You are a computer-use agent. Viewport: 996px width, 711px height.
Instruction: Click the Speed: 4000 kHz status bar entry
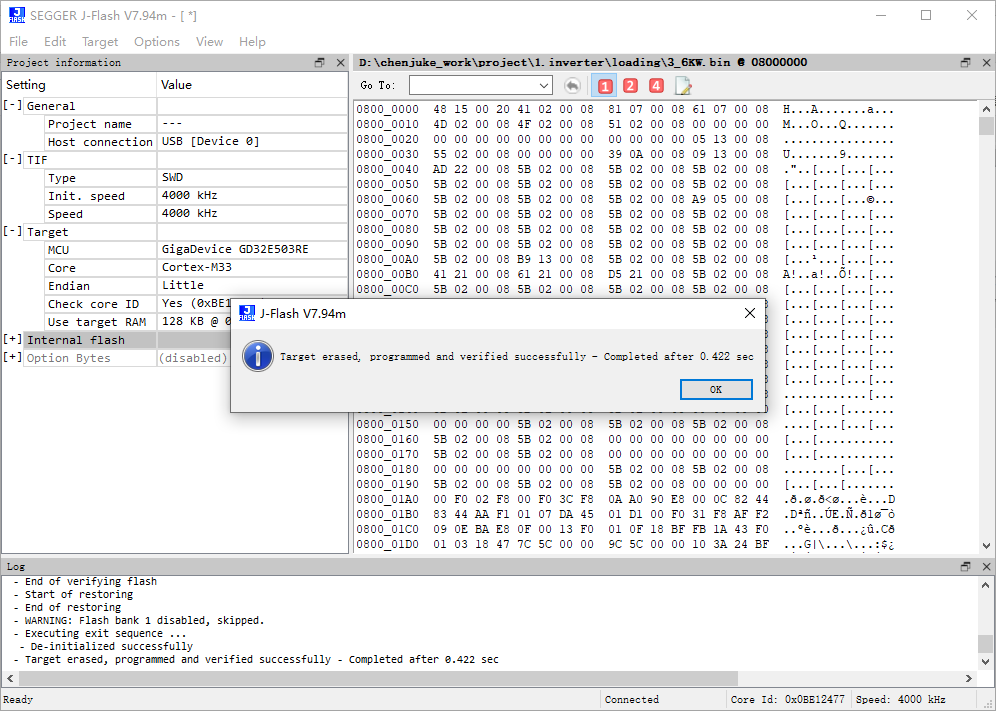click(x=901, y=700)
